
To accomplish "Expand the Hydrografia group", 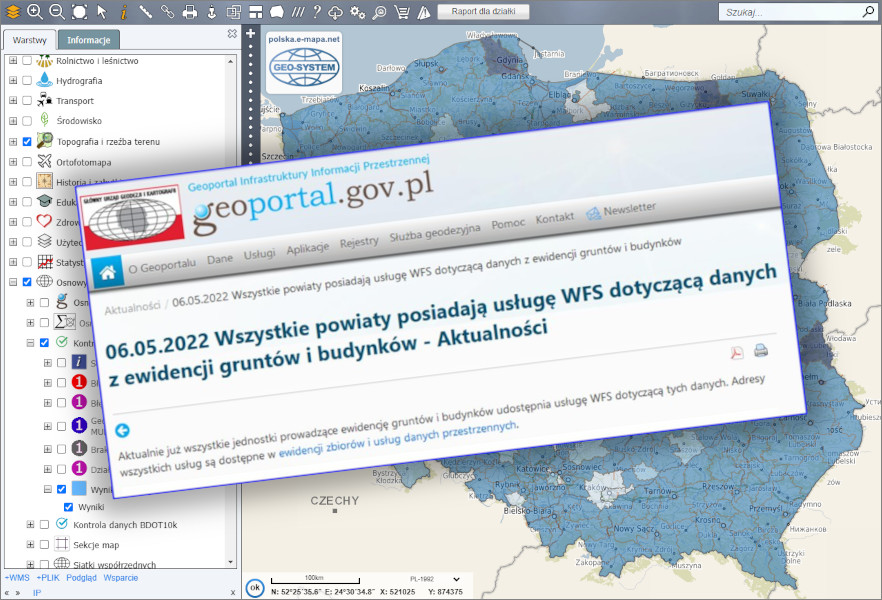I will (13, 80).
